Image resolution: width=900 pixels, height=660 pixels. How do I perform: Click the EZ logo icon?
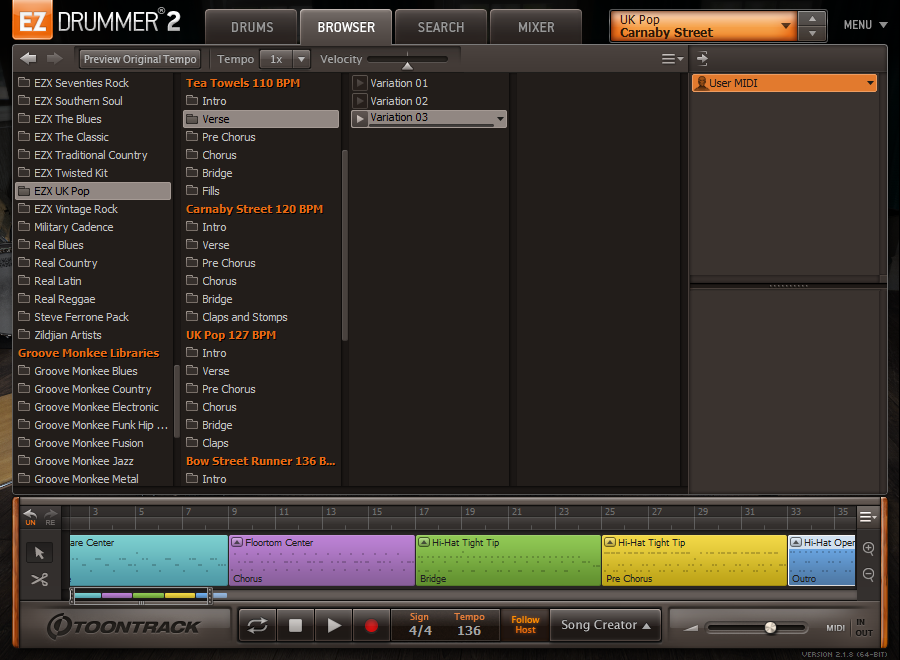click(x=33, y=21)
